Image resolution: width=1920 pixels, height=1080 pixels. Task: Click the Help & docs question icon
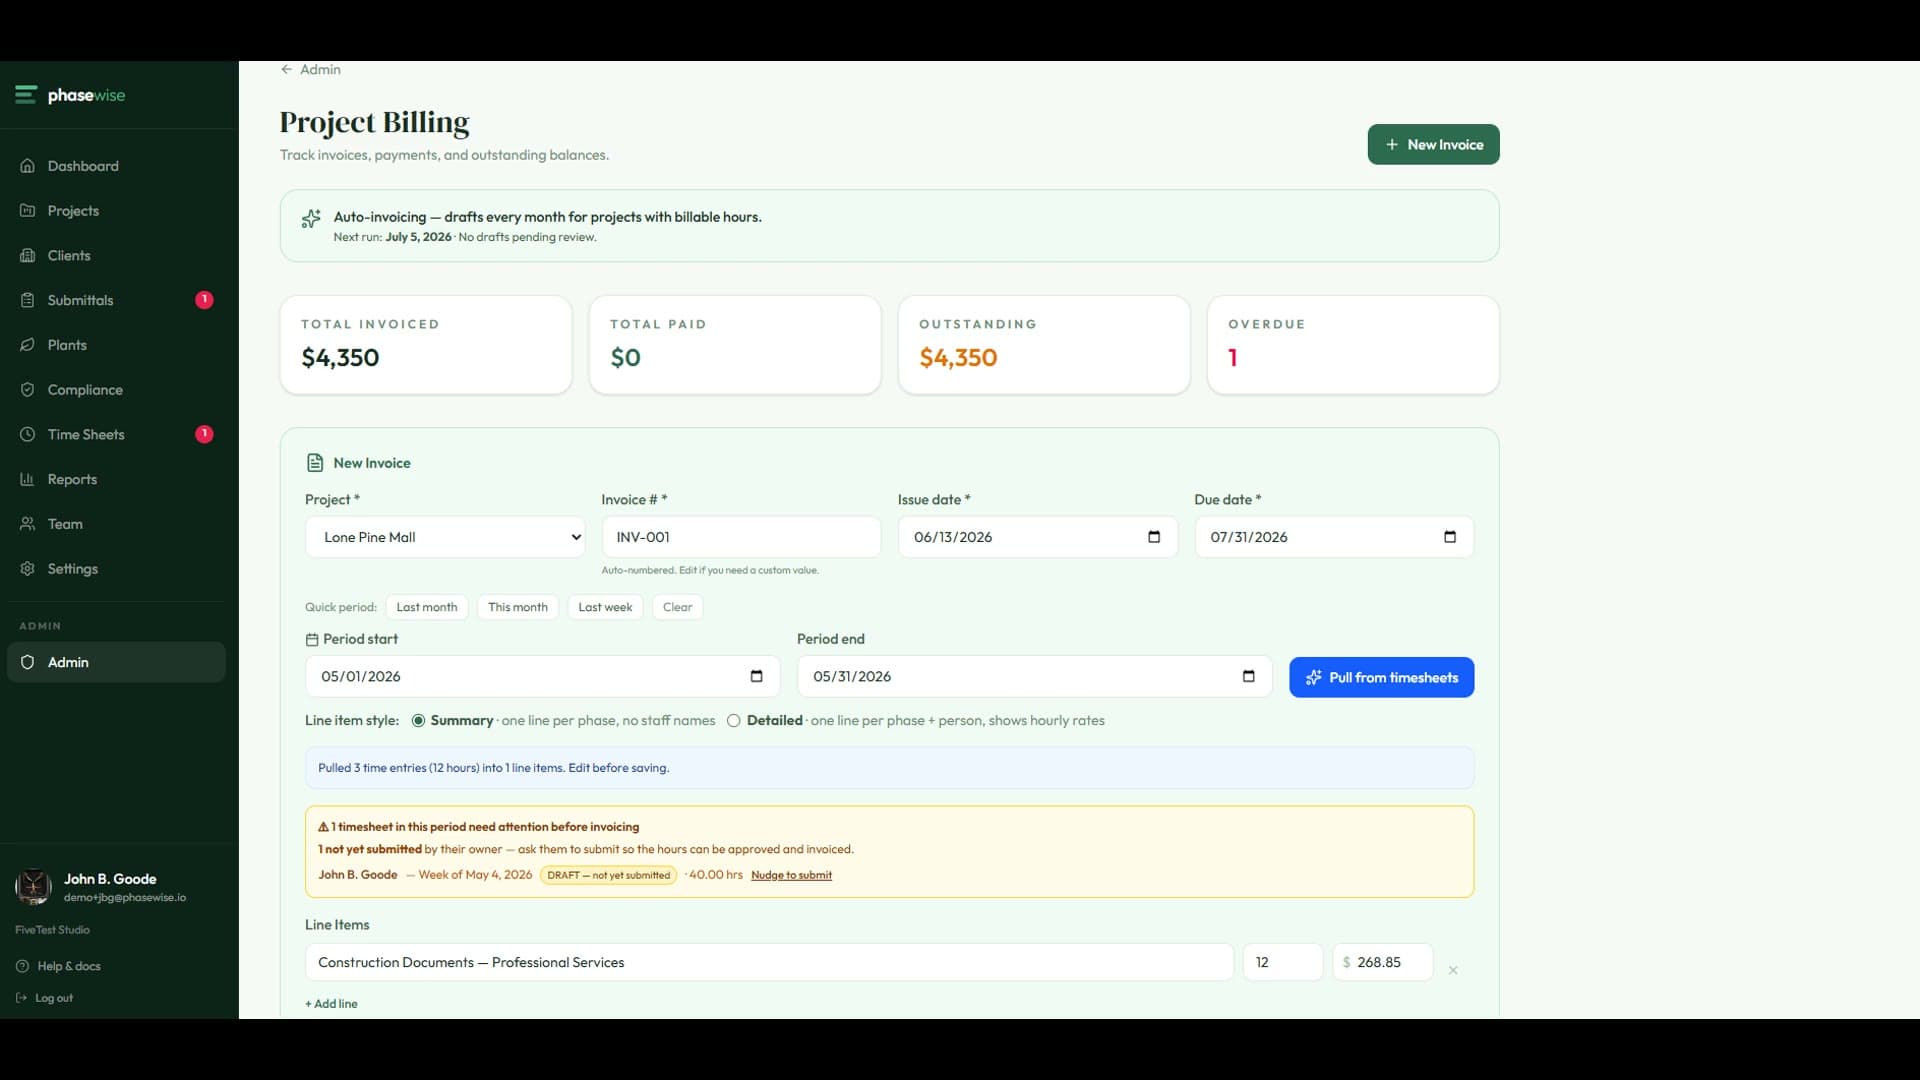click(22, 966)
